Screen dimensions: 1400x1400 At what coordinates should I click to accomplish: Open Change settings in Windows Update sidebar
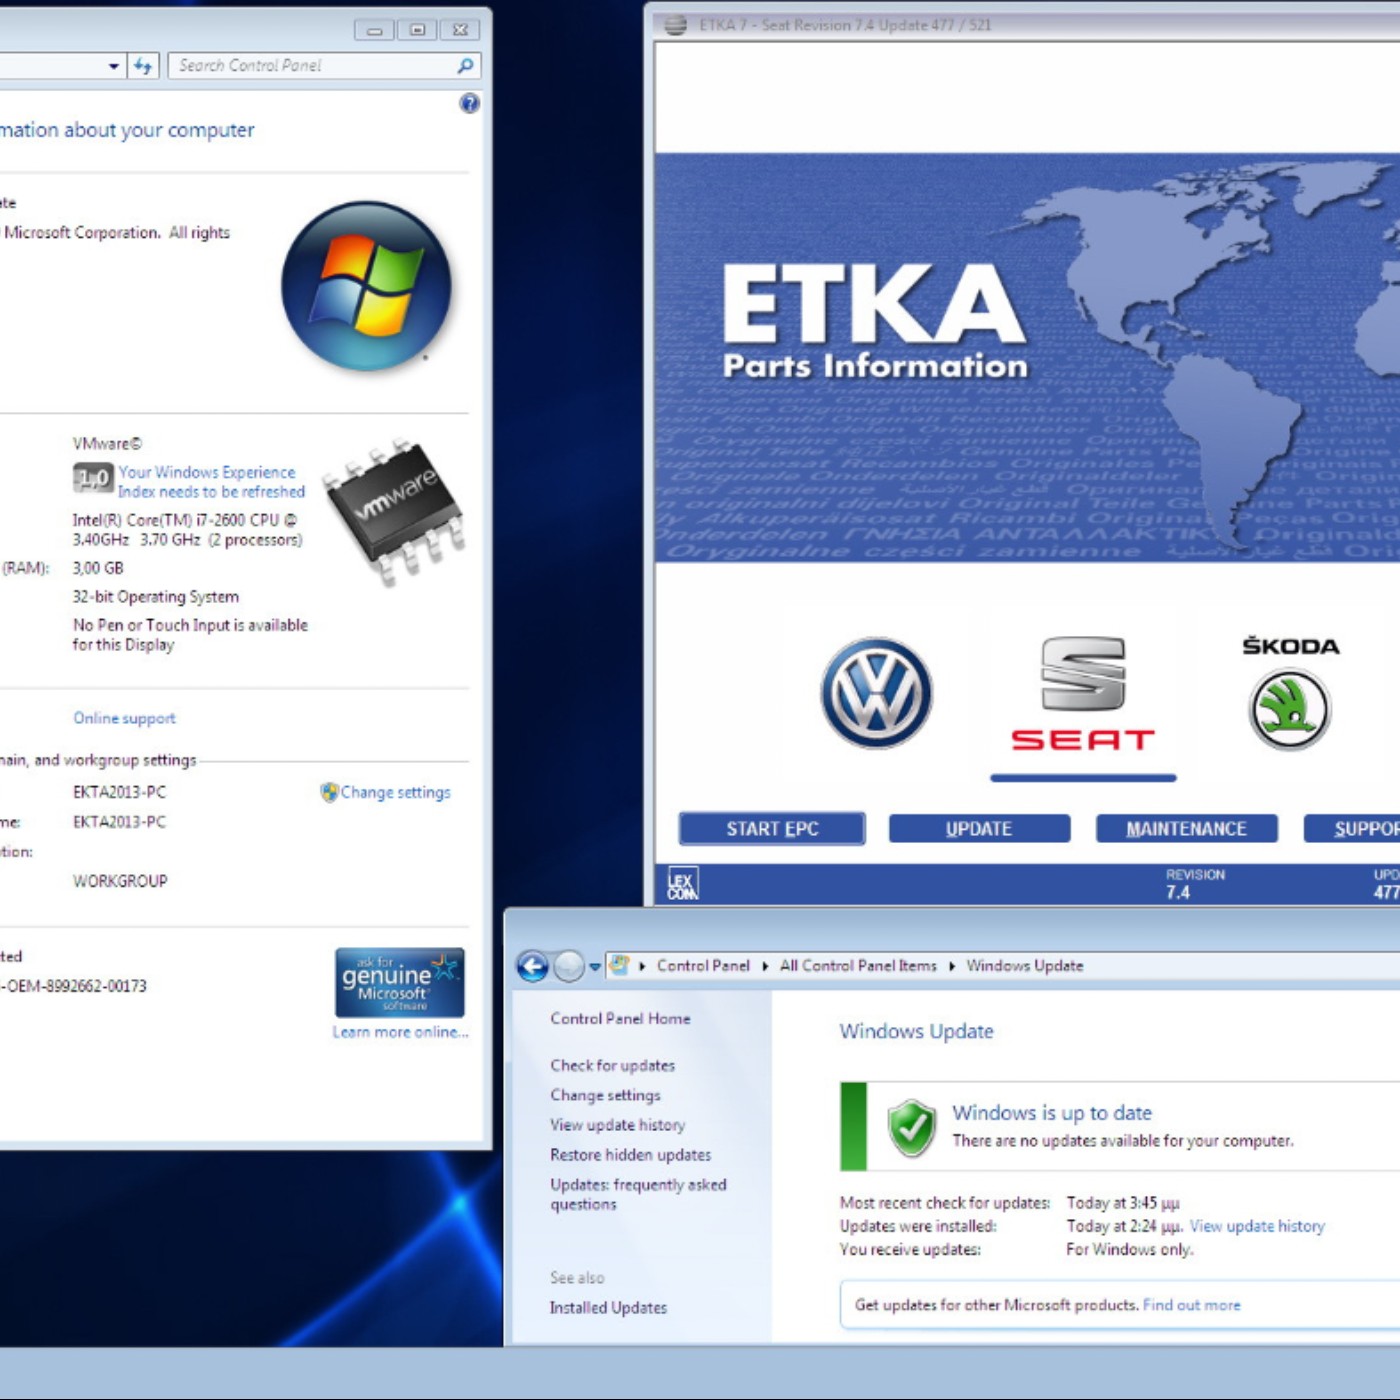click(x=605, y=1095)
